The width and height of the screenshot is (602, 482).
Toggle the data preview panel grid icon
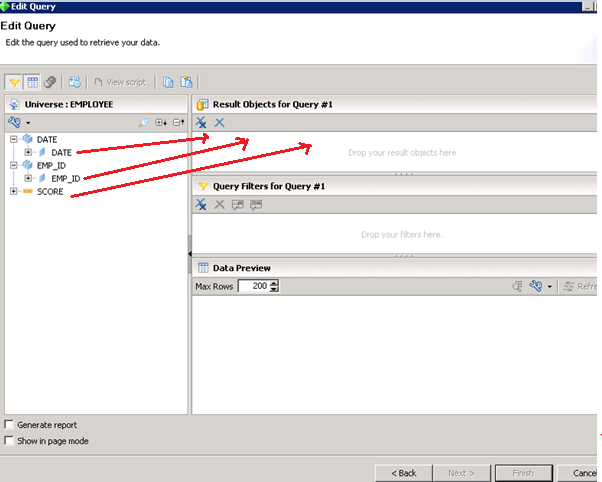pos(32,82)
